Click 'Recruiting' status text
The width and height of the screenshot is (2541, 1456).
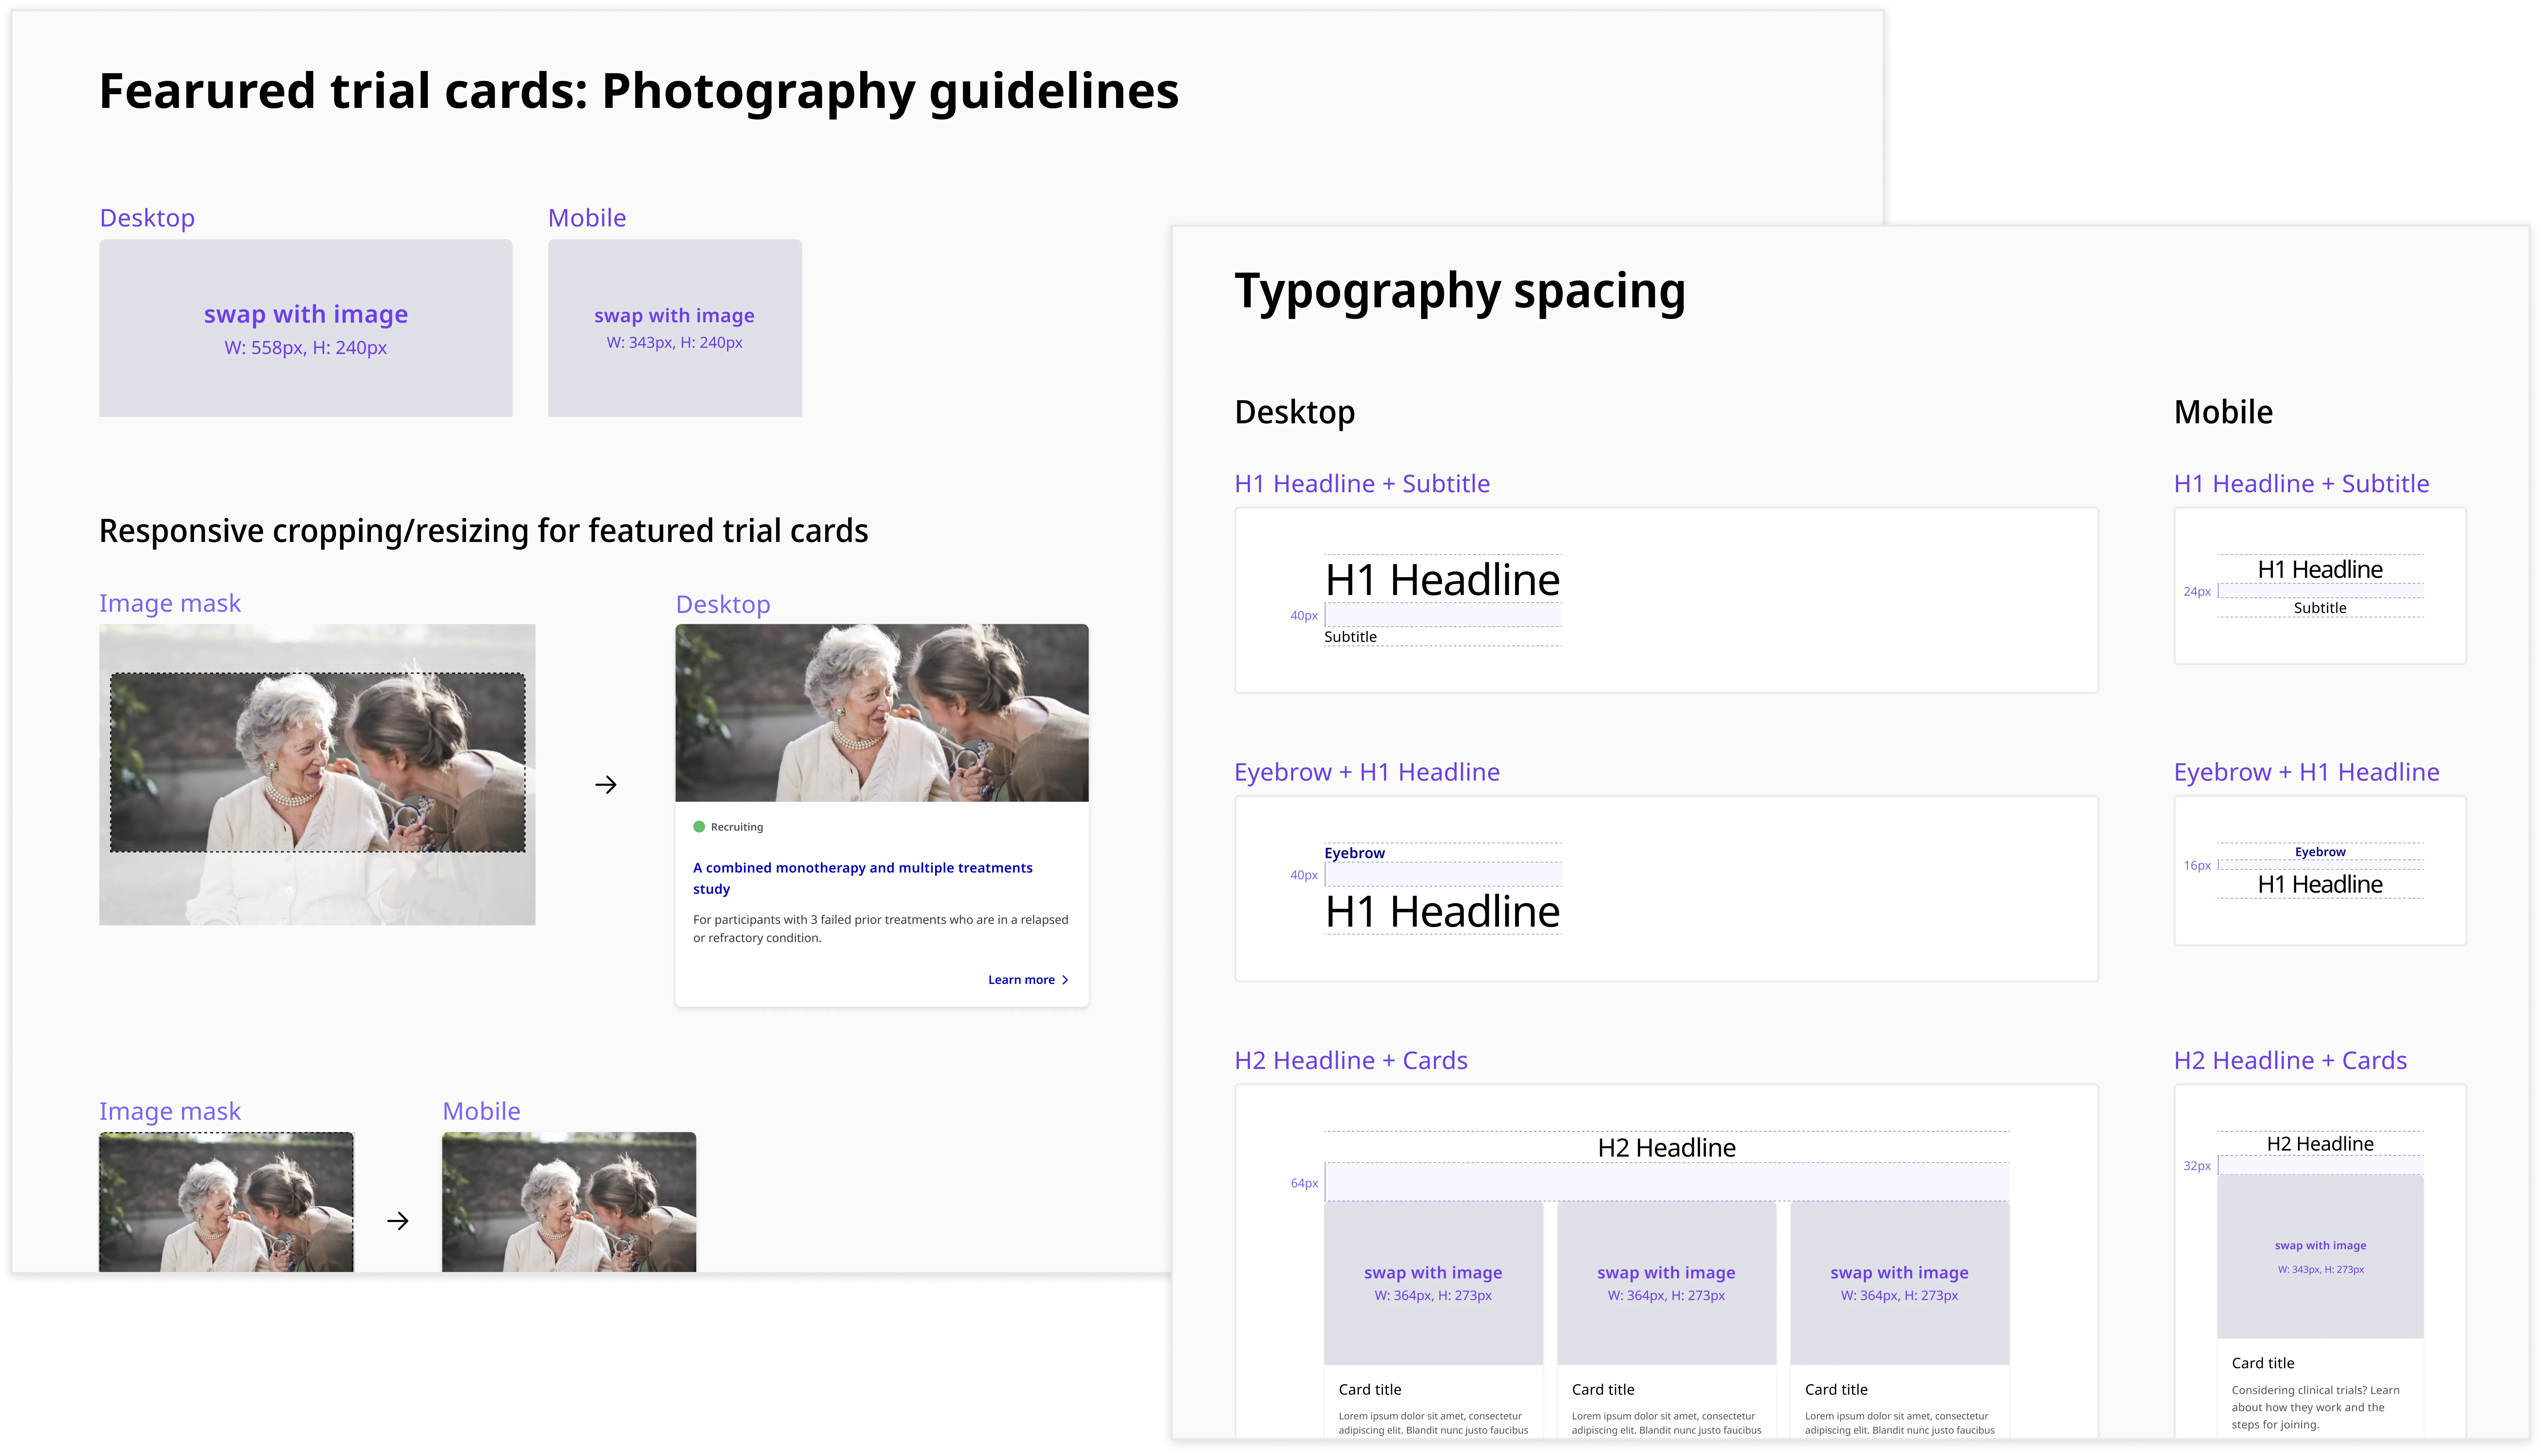pos(737,827)
